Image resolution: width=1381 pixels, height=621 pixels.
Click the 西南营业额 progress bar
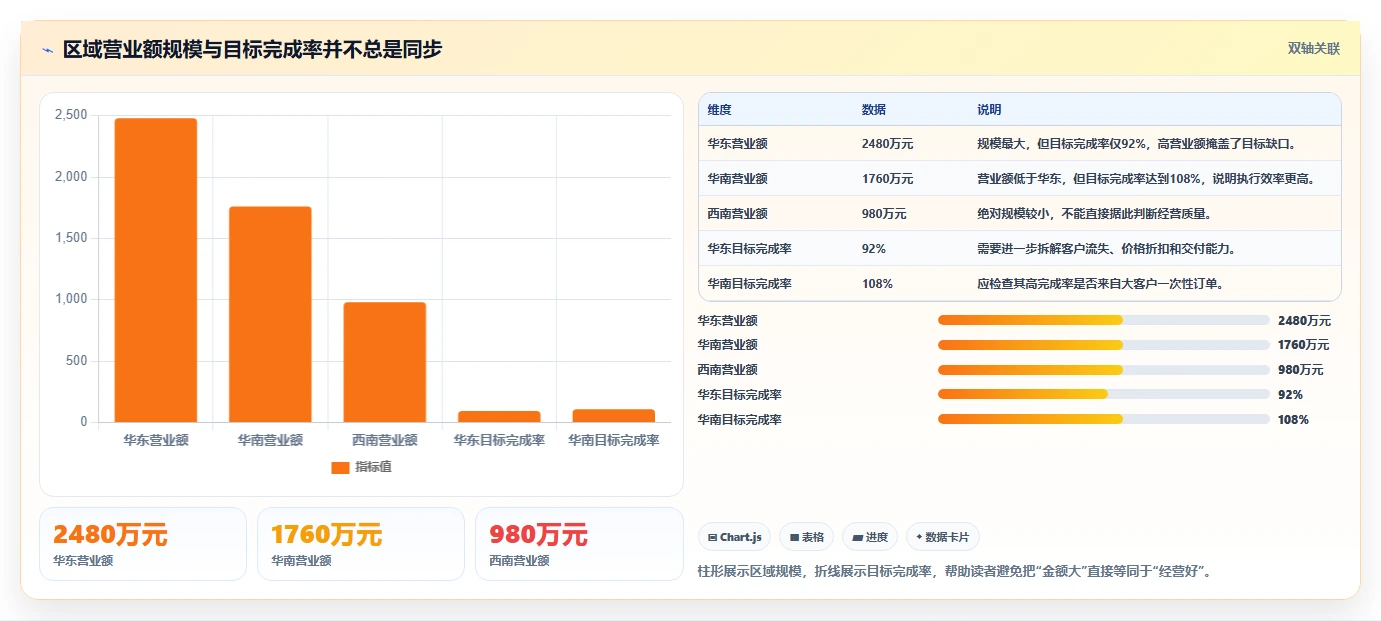(x=1103, y=370)
